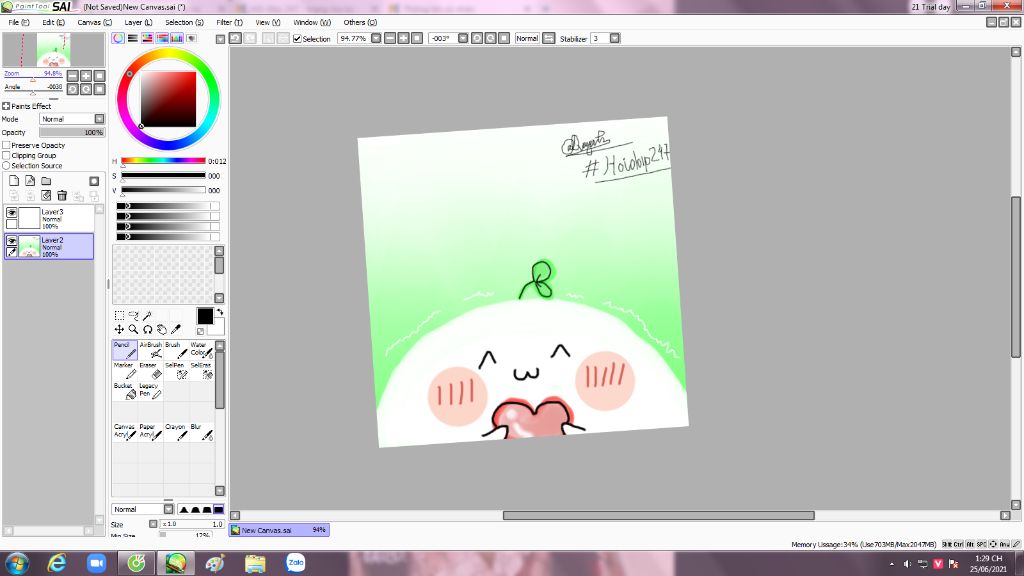
Task: Enable Clipping Group checkbox
Action: 7,155
